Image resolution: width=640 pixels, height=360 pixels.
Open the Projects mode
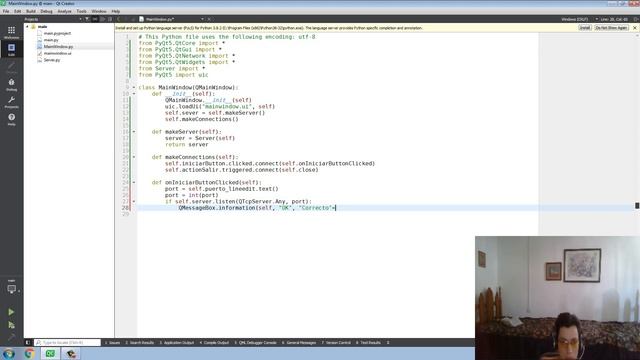pyautogui.click(x=11, y=102)
